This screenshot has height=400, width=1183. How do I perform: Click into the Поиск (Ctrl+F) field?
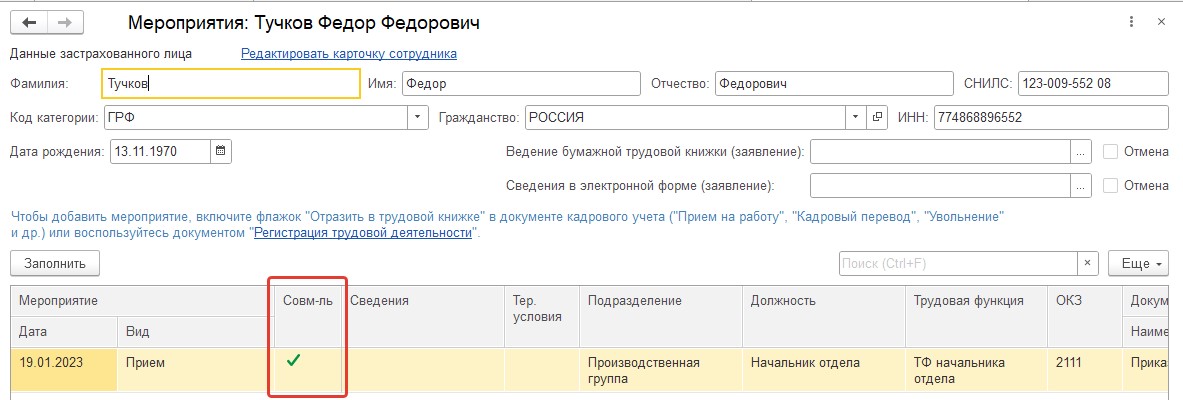click(x=957, y=263)
